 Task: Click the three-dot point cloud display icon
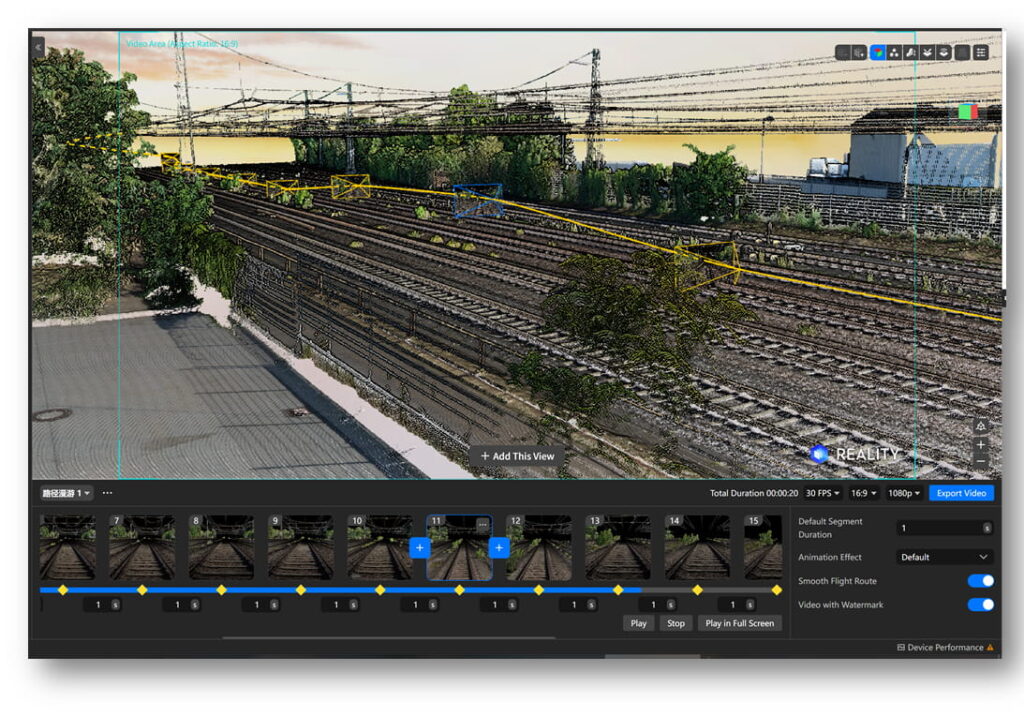(x=894, y=52)
